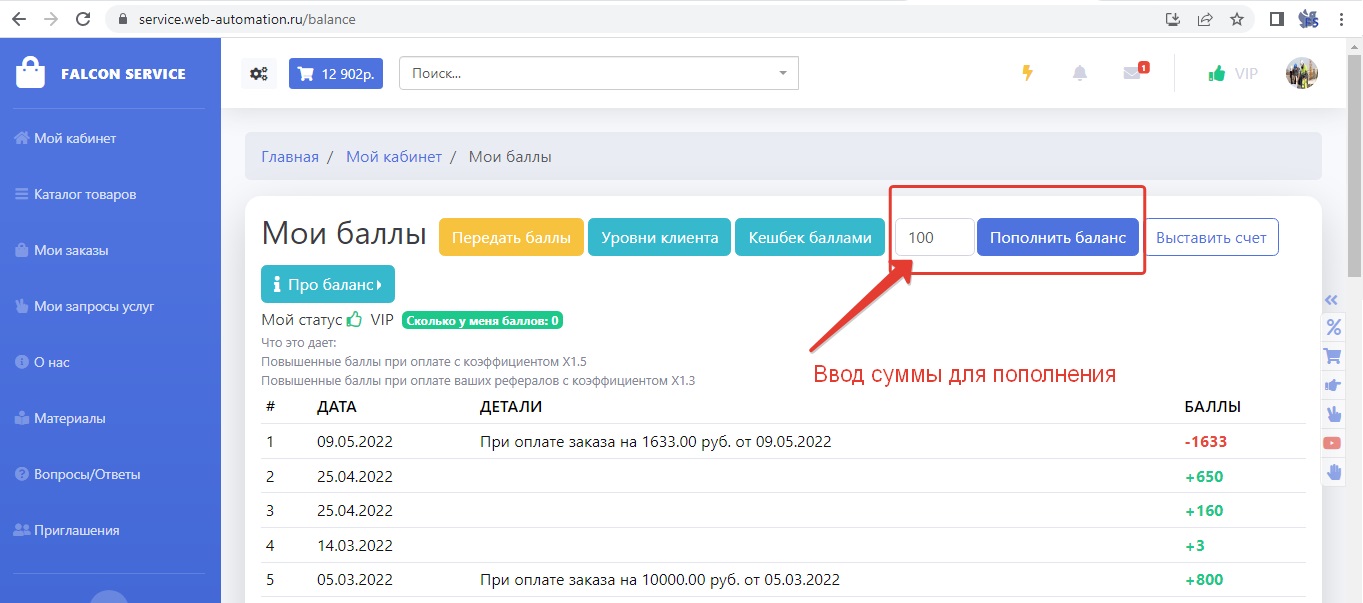Go to Мои заказы in sidebar
This screenshot has width=1363, height=603.
[71, 250]
